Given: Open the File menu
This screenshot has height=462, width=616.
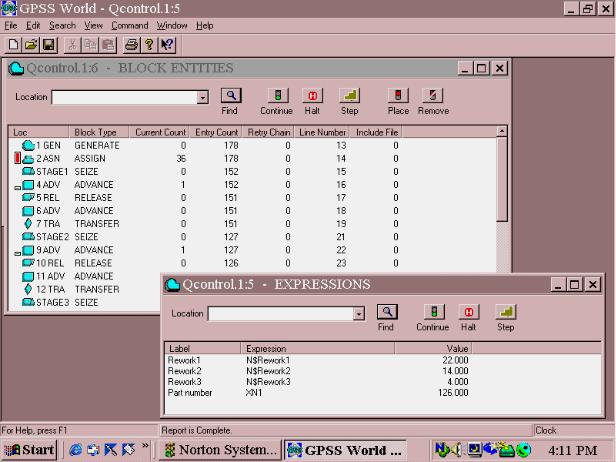Looking at the screenshot, I should [x=11, y=26].
